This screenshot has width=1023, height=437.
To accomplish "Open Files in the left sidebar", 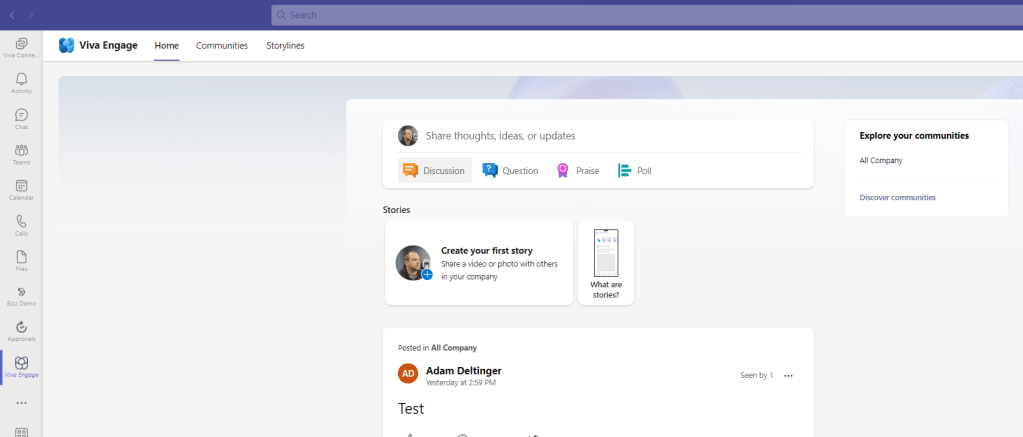I will [x=21, y=260].
